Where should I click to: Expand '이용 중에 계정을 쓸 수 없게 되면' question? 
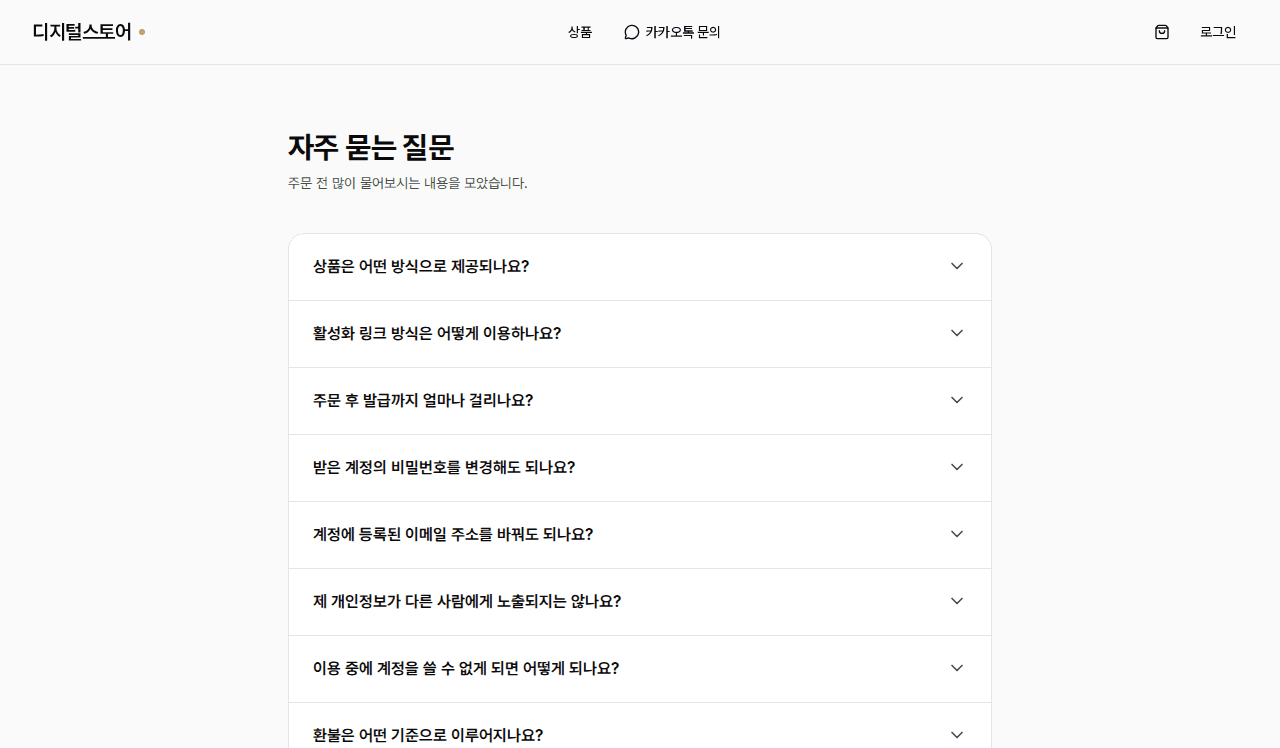[640, 669]
